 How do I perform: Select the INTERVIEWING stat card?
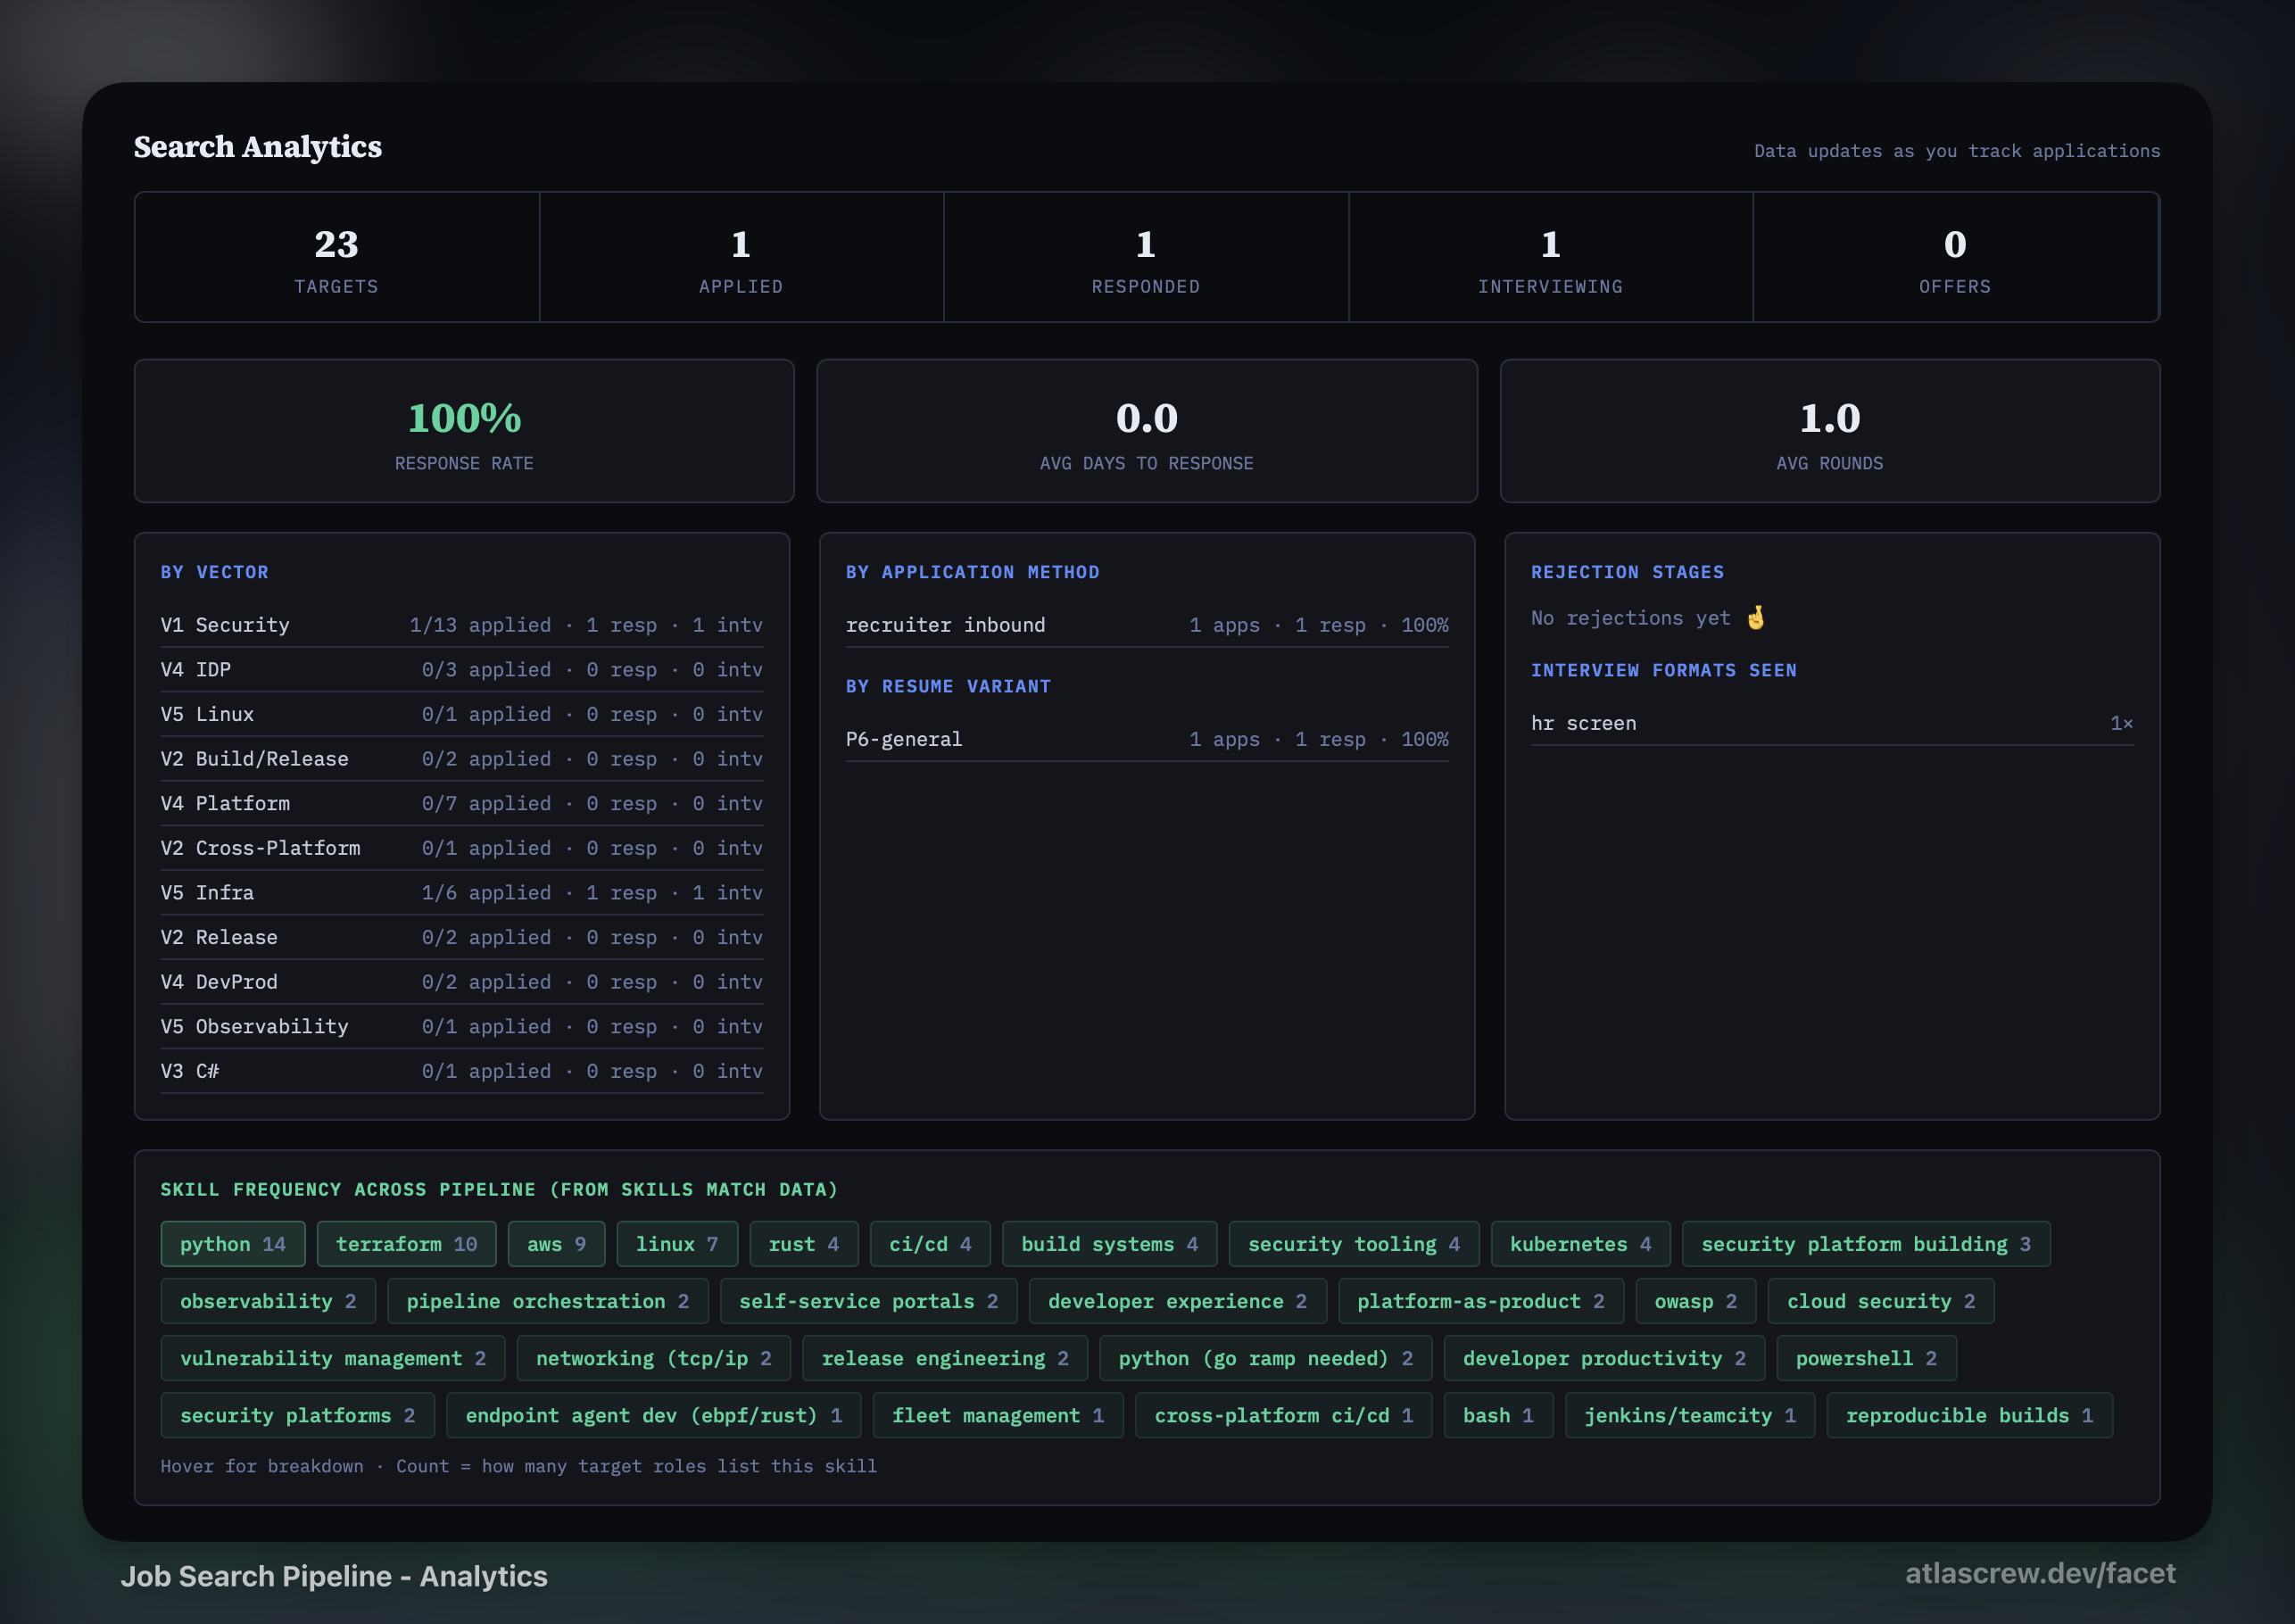coord(1549,257)
